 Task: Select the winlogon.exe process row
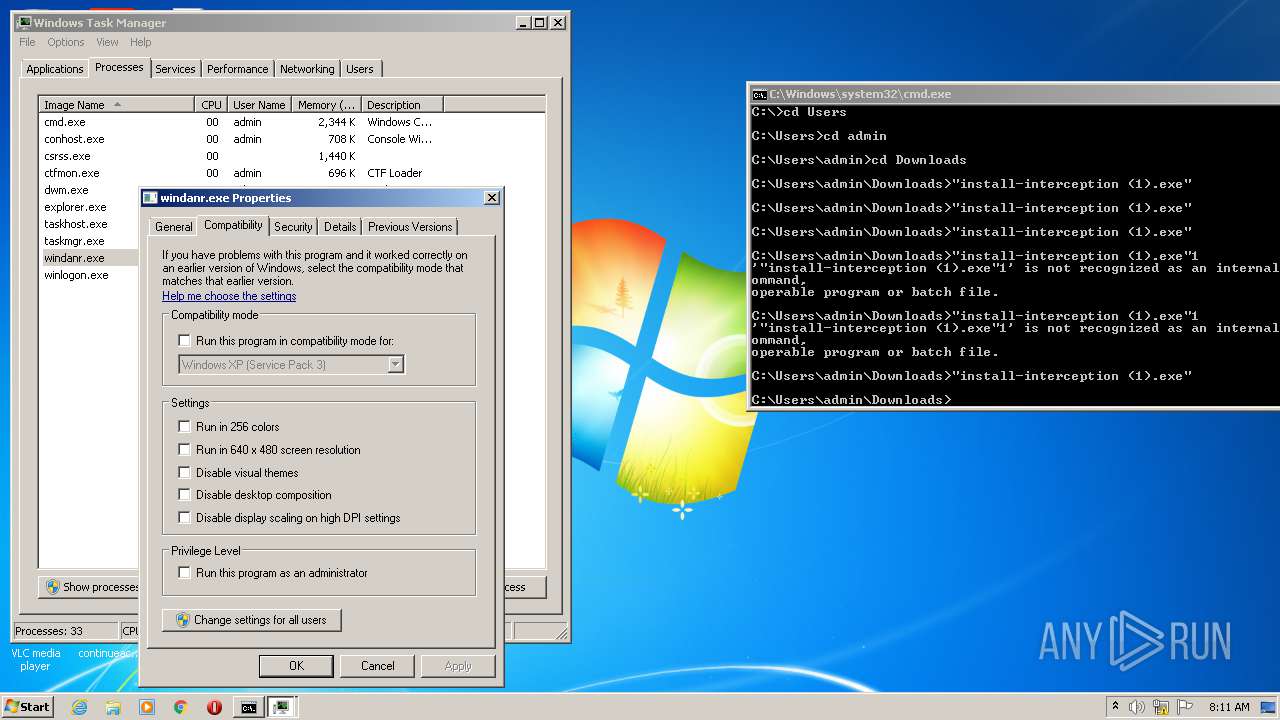tap(89, 275)
